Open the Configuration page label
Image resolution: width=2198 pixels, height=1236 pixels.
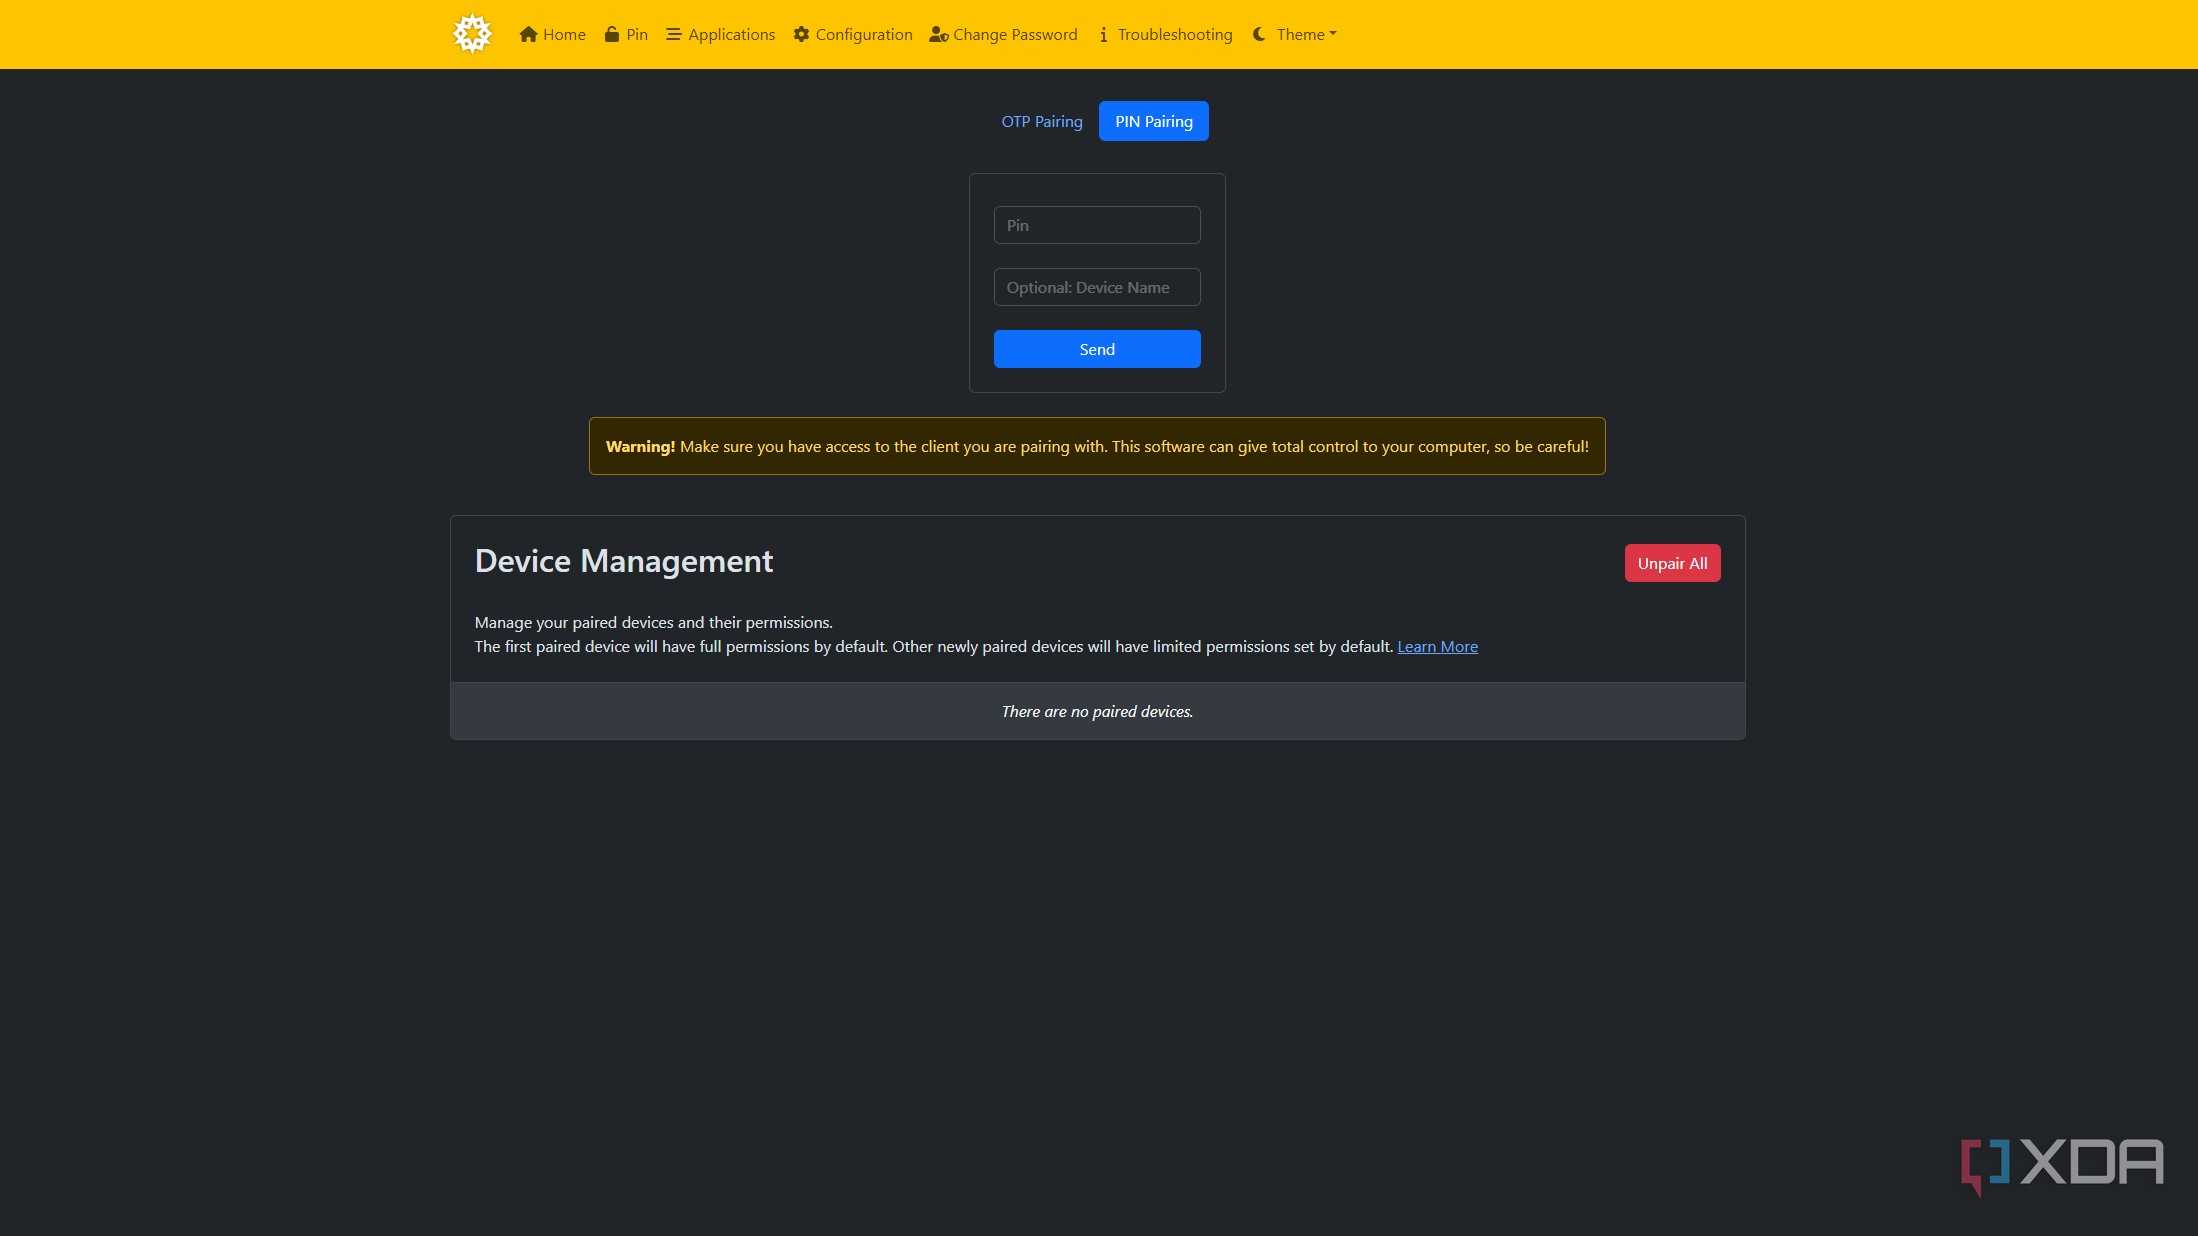[864, 34]
